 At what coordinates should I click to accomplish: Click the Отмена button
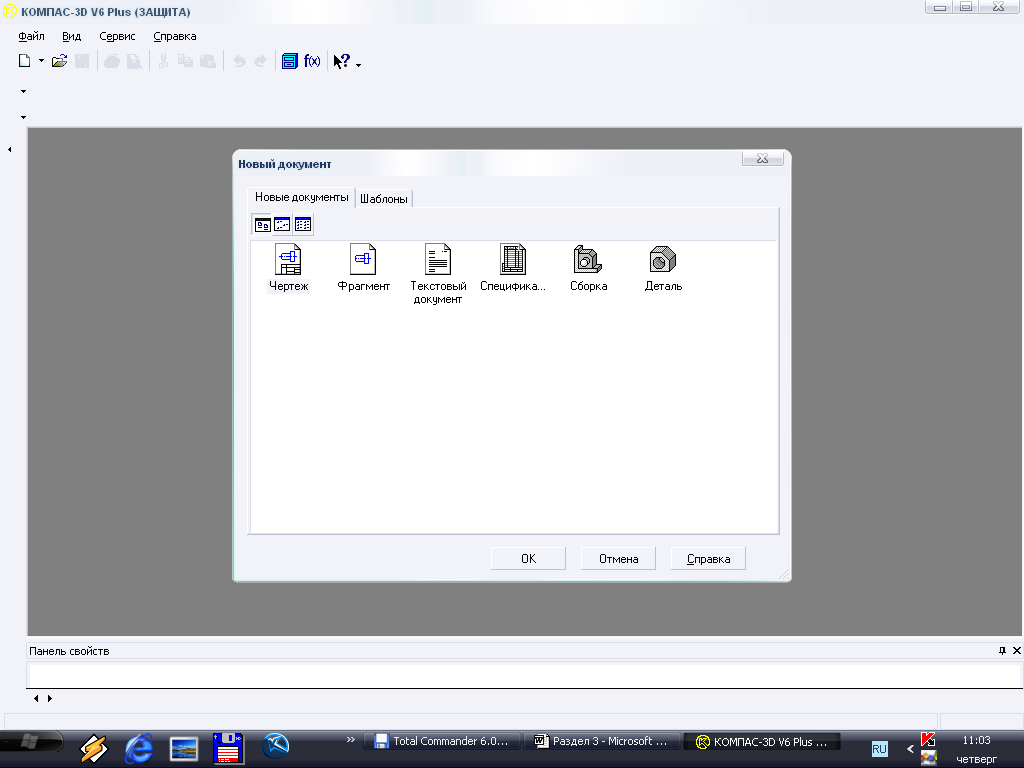pyautogui.click(x=618, y=559)
